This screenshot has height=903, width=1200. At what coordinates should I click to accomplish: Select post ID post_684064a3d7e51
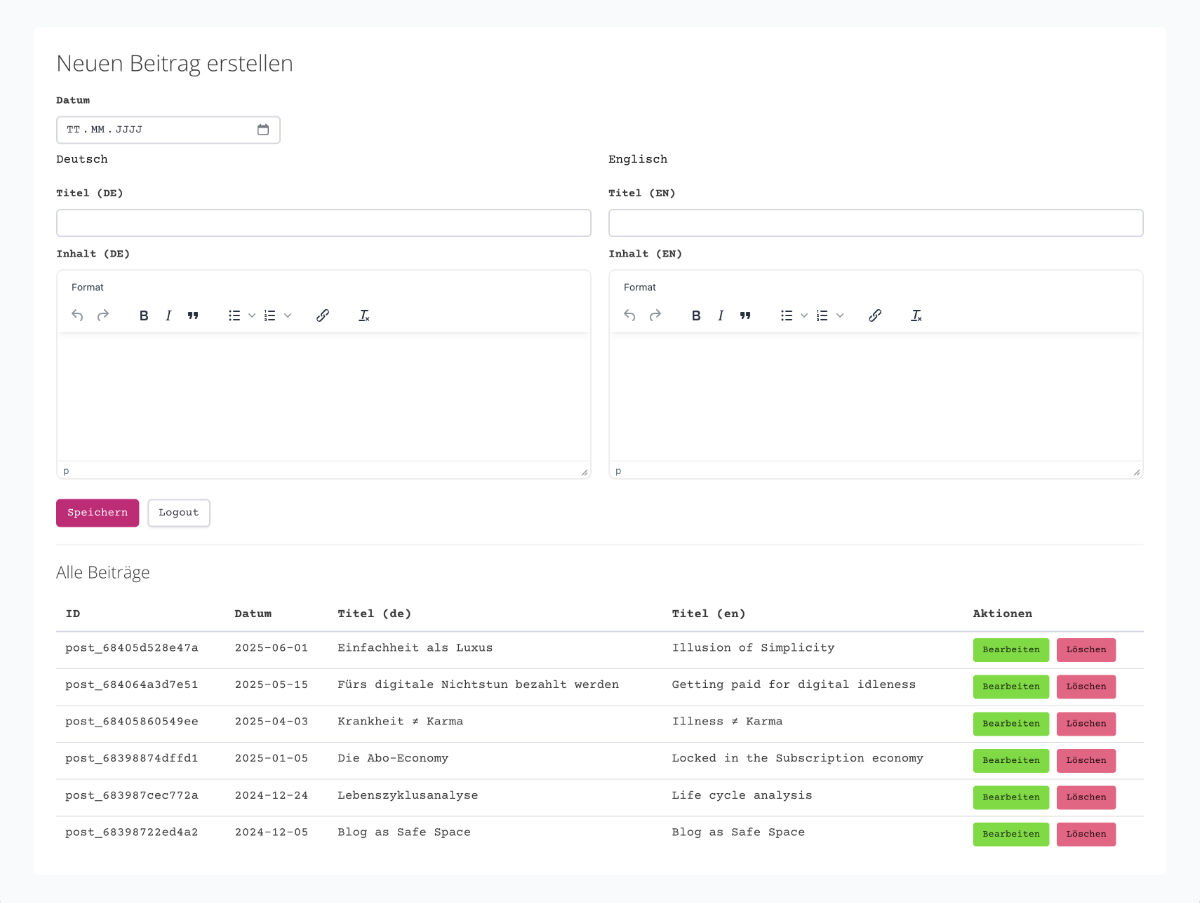pyautogui.click(x=132, y=685)
